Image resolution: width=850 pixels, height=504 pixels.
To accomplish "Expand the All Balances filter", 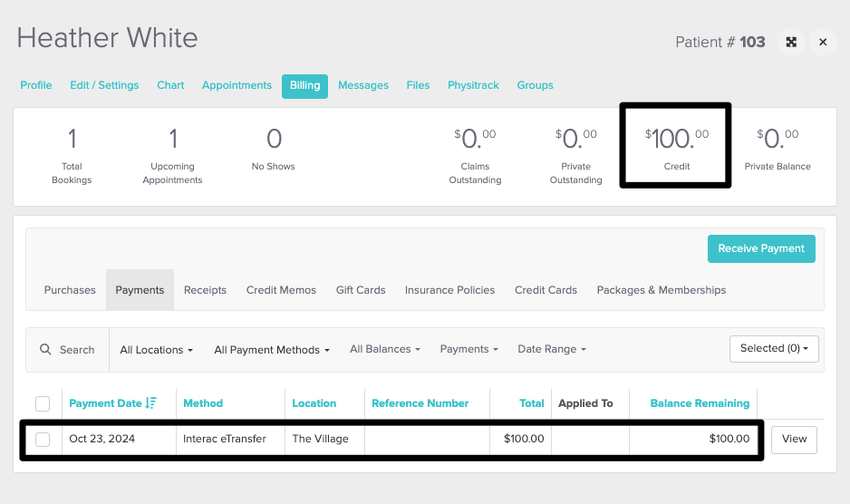I will pyautogui.click(x=385, y=349).
